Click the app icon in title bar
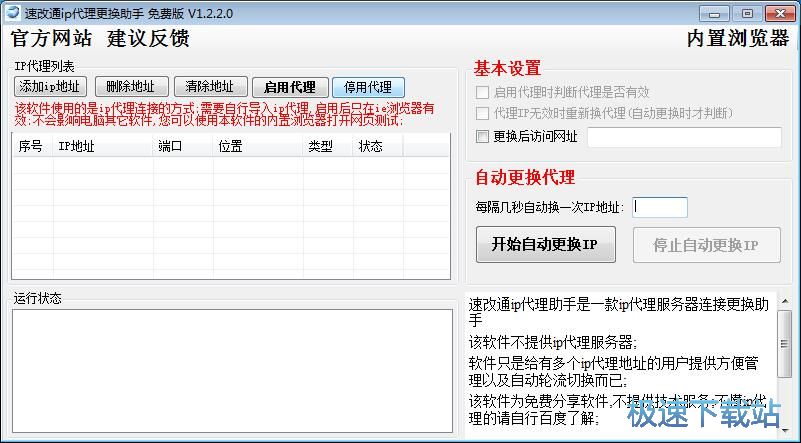 pos(12,12)
